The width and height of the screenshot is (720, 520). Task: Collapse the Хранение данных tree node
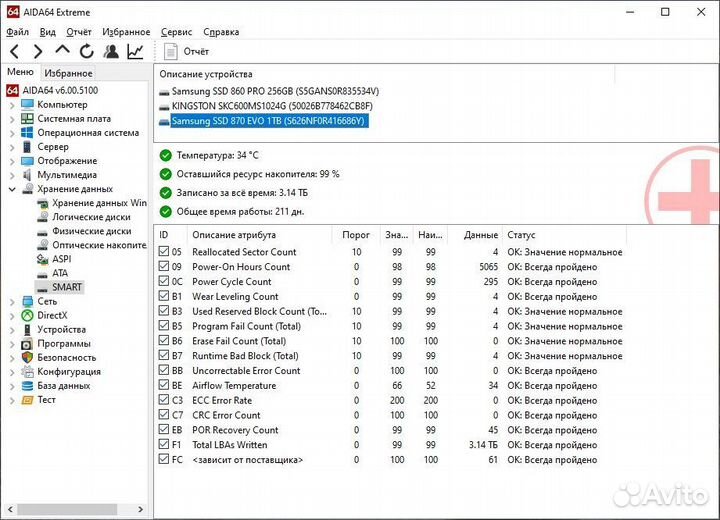[12, 189]
